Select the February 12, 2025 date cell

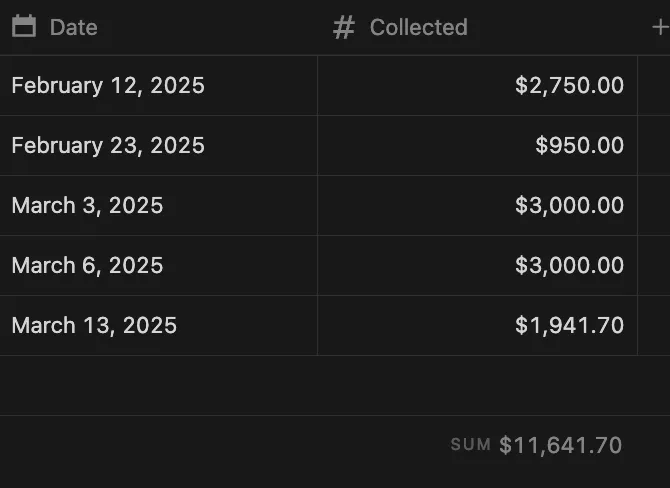point(159,85)
